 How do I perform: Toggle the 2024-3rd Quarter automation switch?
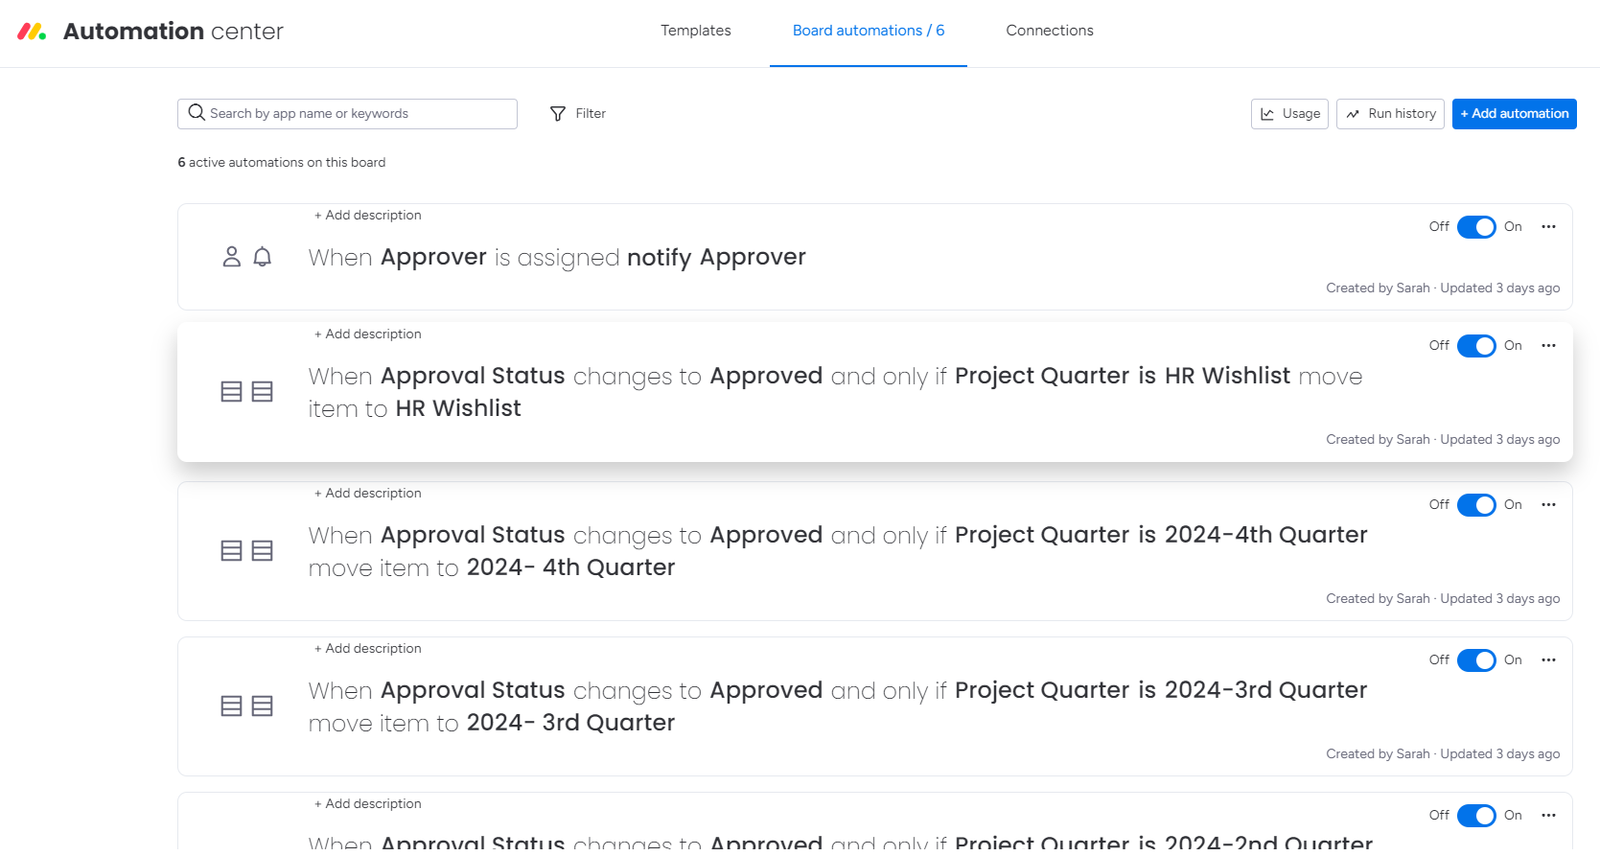click(x=1476, y=660)
